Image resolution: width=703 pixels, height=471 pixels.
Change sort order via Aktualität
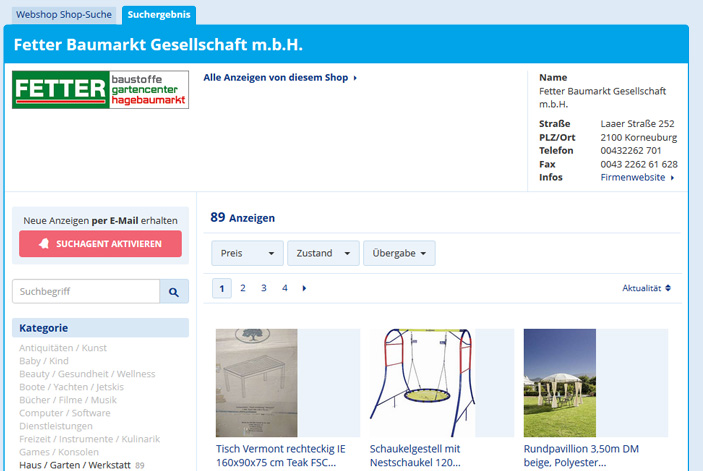click(x=646, y=288)
